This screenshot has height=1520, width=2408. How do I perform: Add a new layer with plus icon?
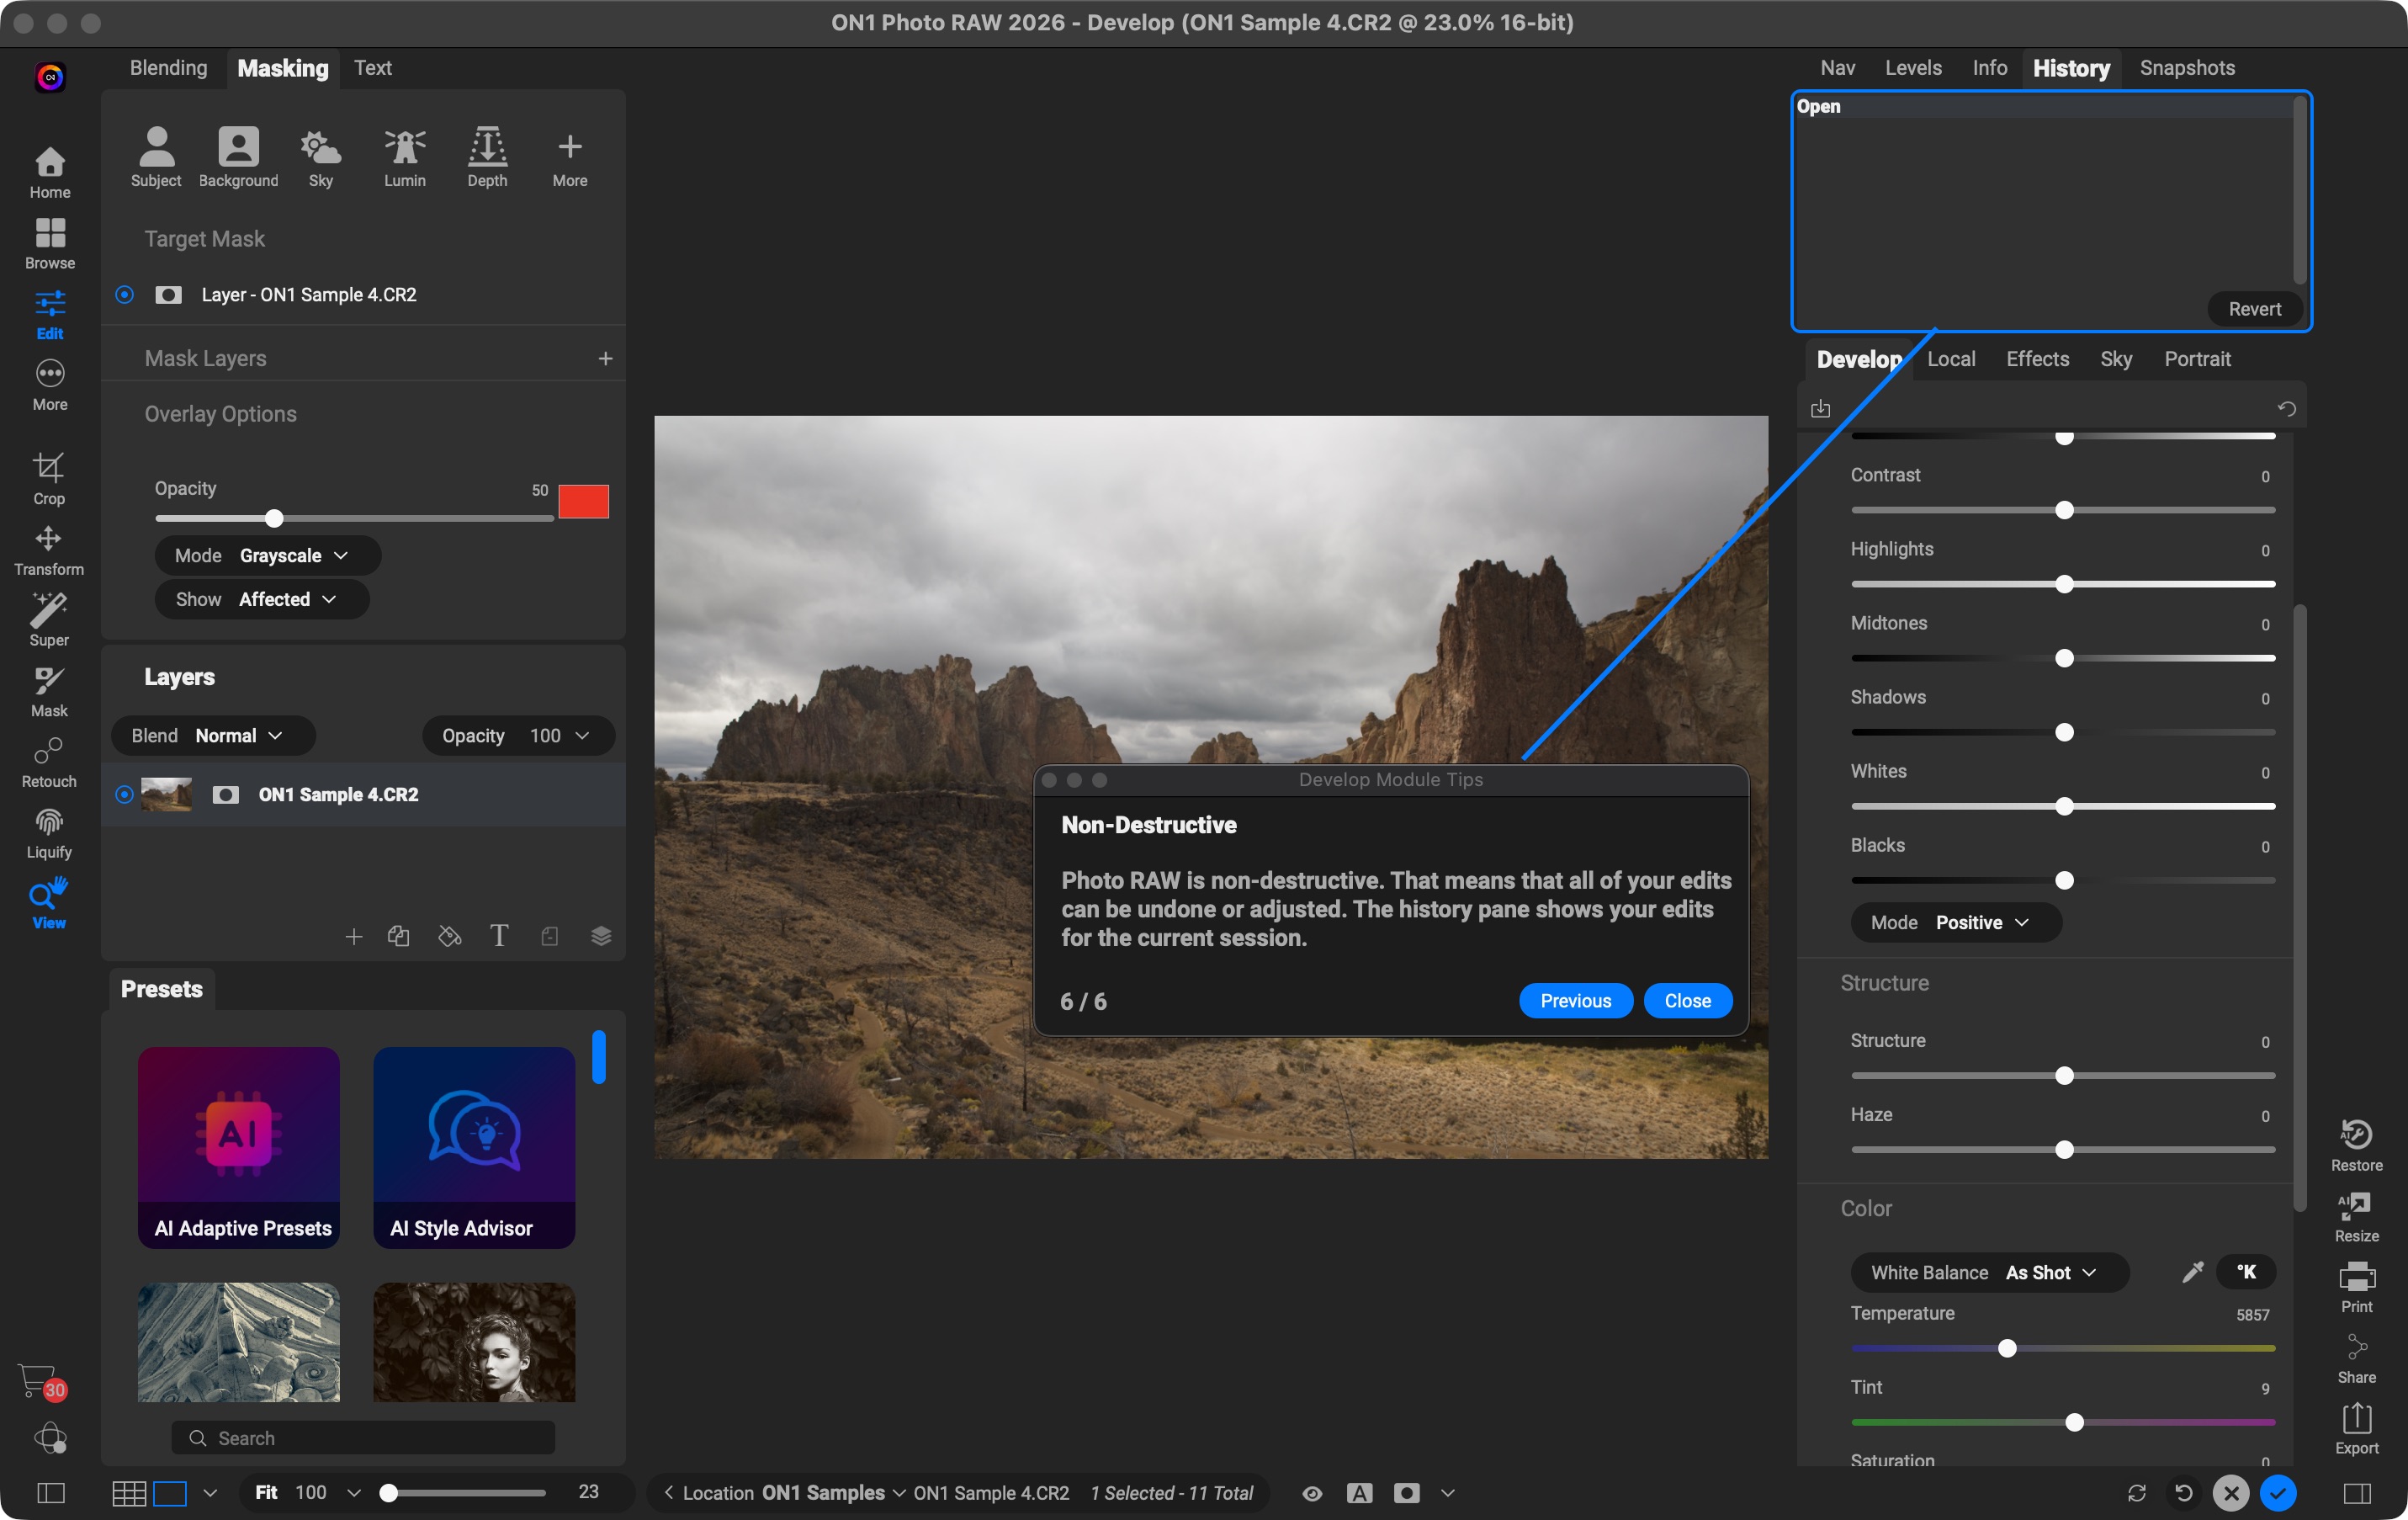pos(353,936)
